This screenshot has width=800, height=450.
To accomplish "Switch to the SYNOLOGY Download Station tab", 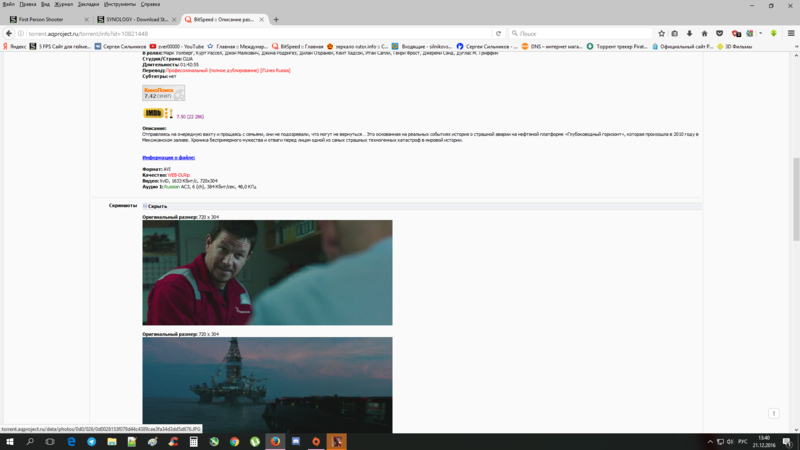I will 136,19.
